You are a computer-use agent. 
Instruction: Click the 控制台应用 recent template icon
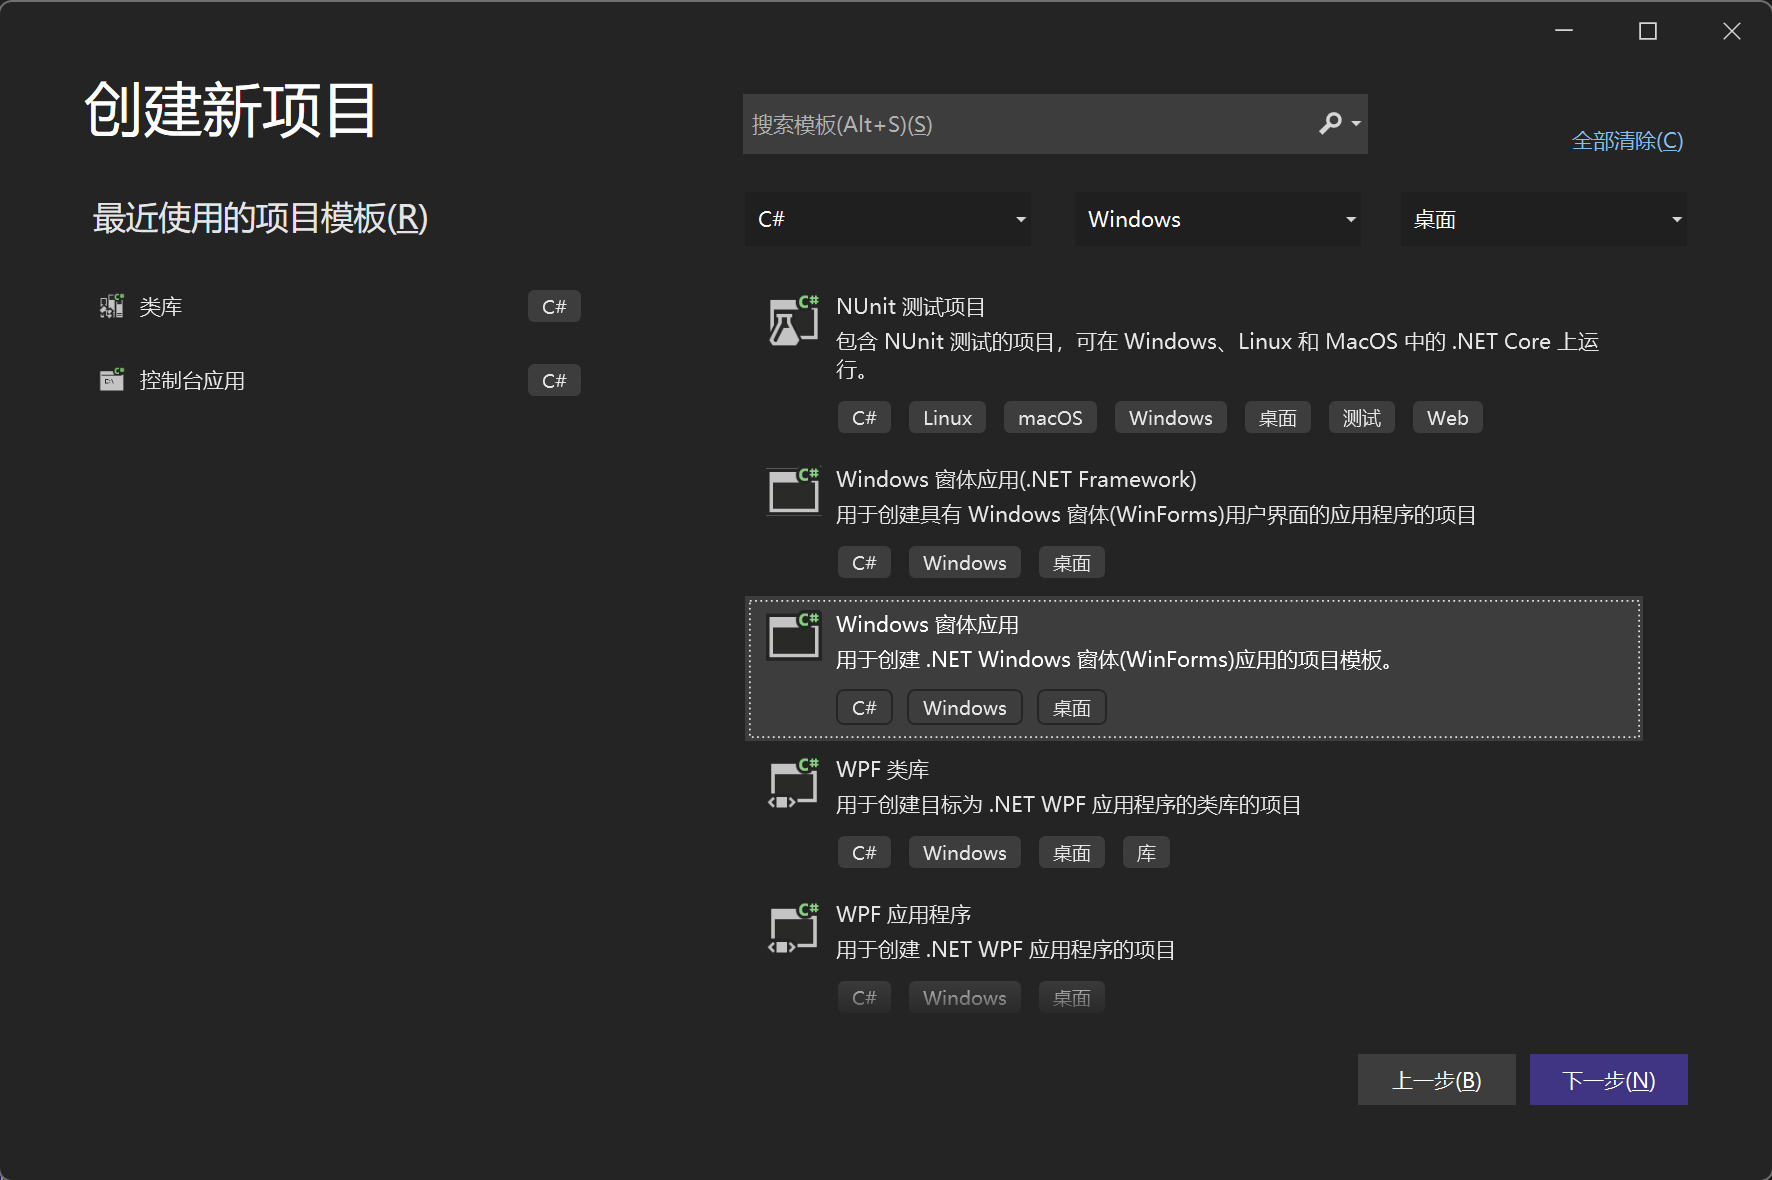click(112, 380)
